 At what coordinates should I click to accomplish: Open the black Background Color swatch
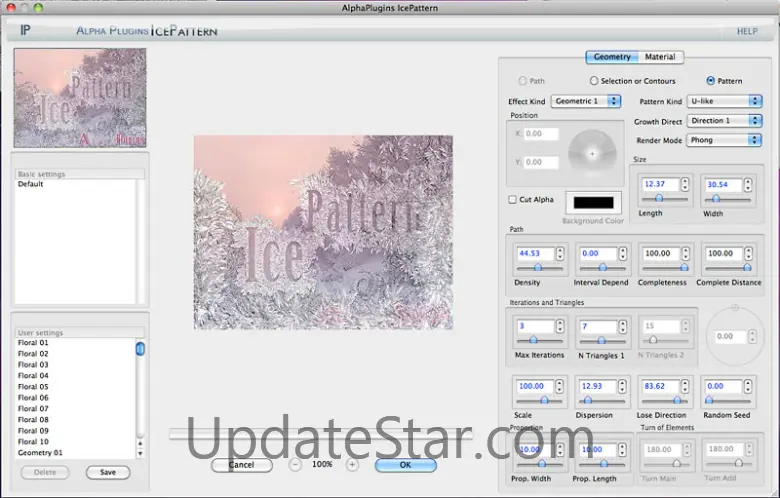[593, 202]
